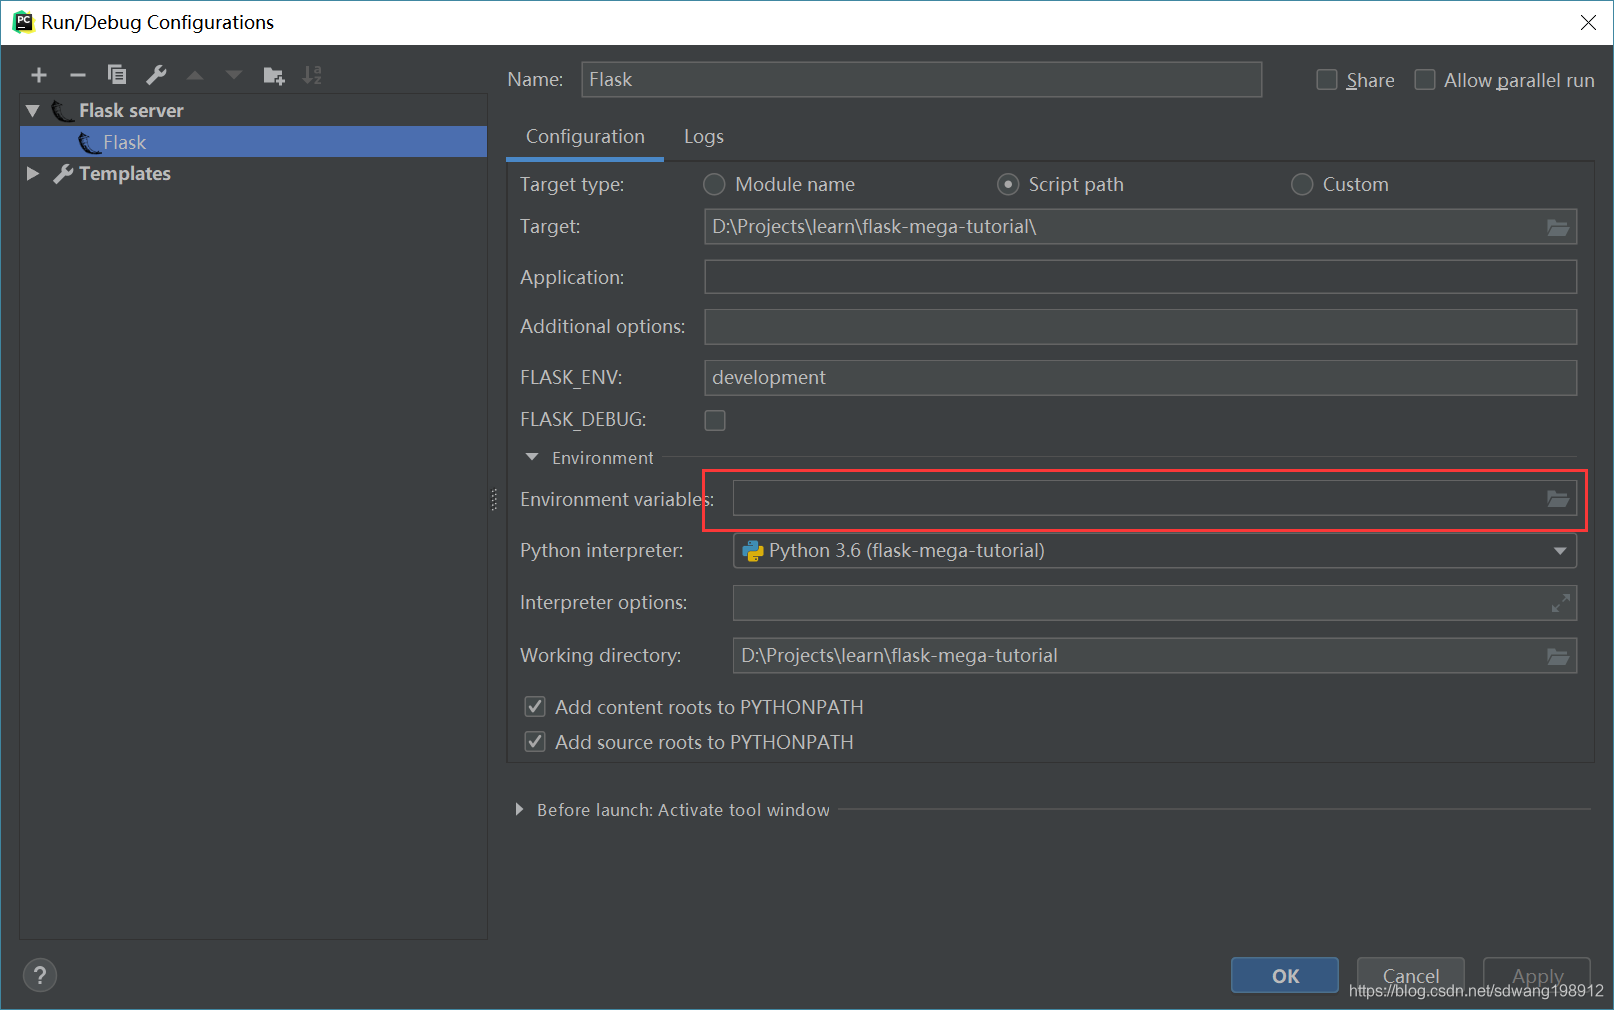Uncheck Add source roots to PYTHONPATH
The height and width of the screenshot is (1010, 1614).
coord(535,742)
